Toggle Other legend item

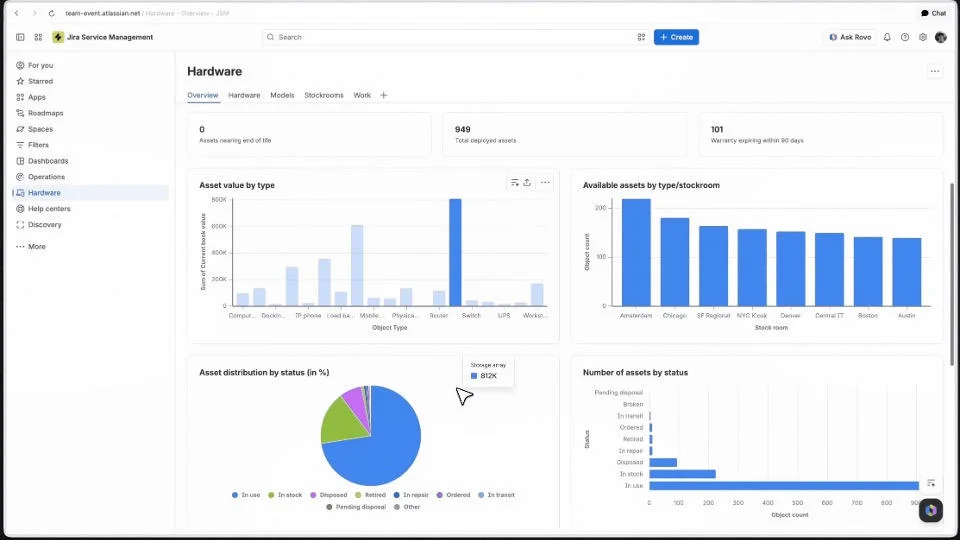[407, 507]
